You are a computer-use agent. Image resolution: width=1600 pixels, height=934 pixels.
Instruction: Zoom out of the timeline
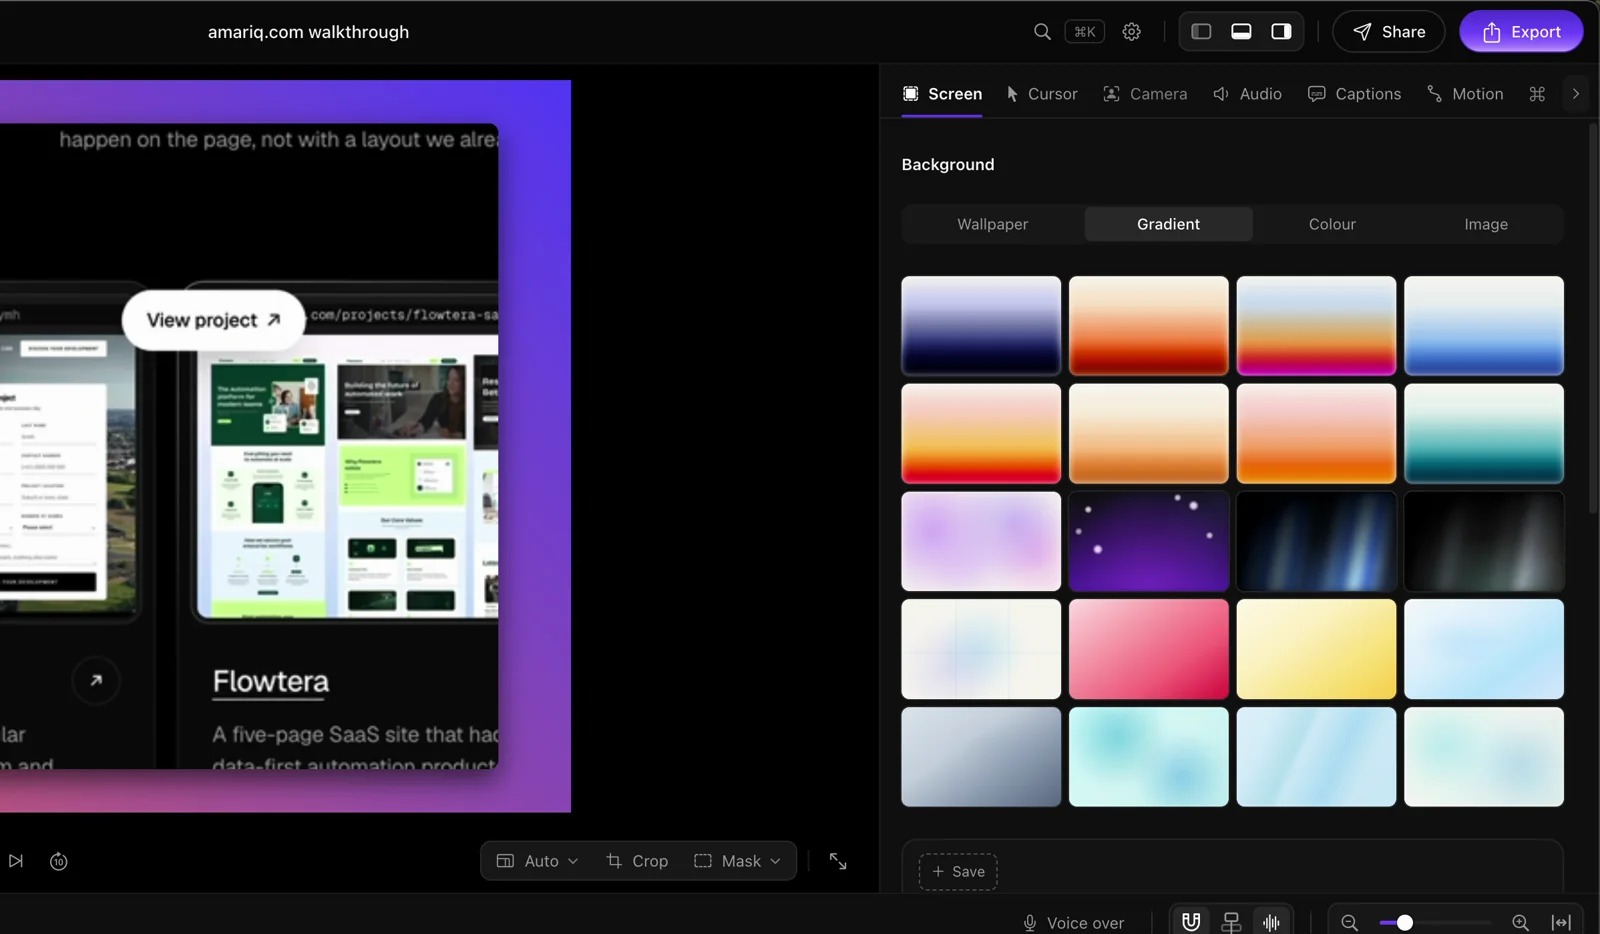click(1349, 923)
